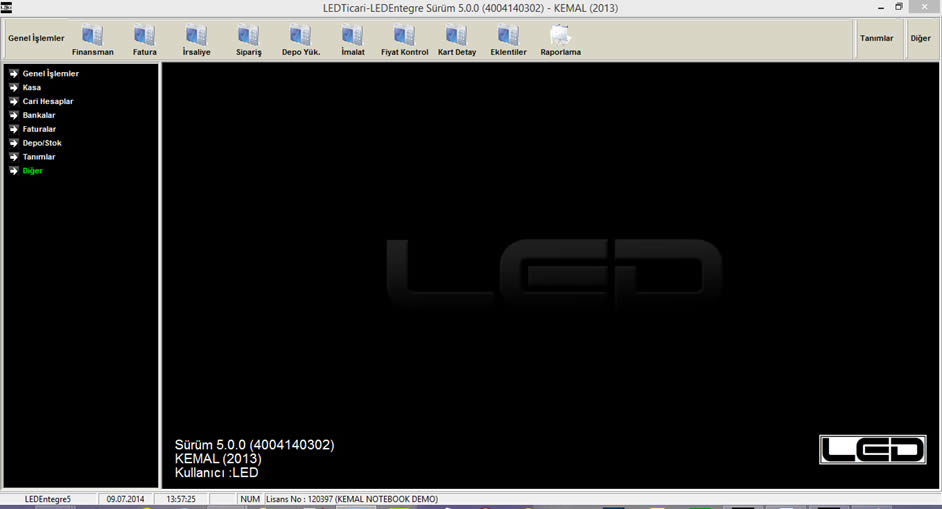The width and height of the screenshot is (942, 509).
Task: Click arrow icon beside Faturalar
Action: (14, 129)
